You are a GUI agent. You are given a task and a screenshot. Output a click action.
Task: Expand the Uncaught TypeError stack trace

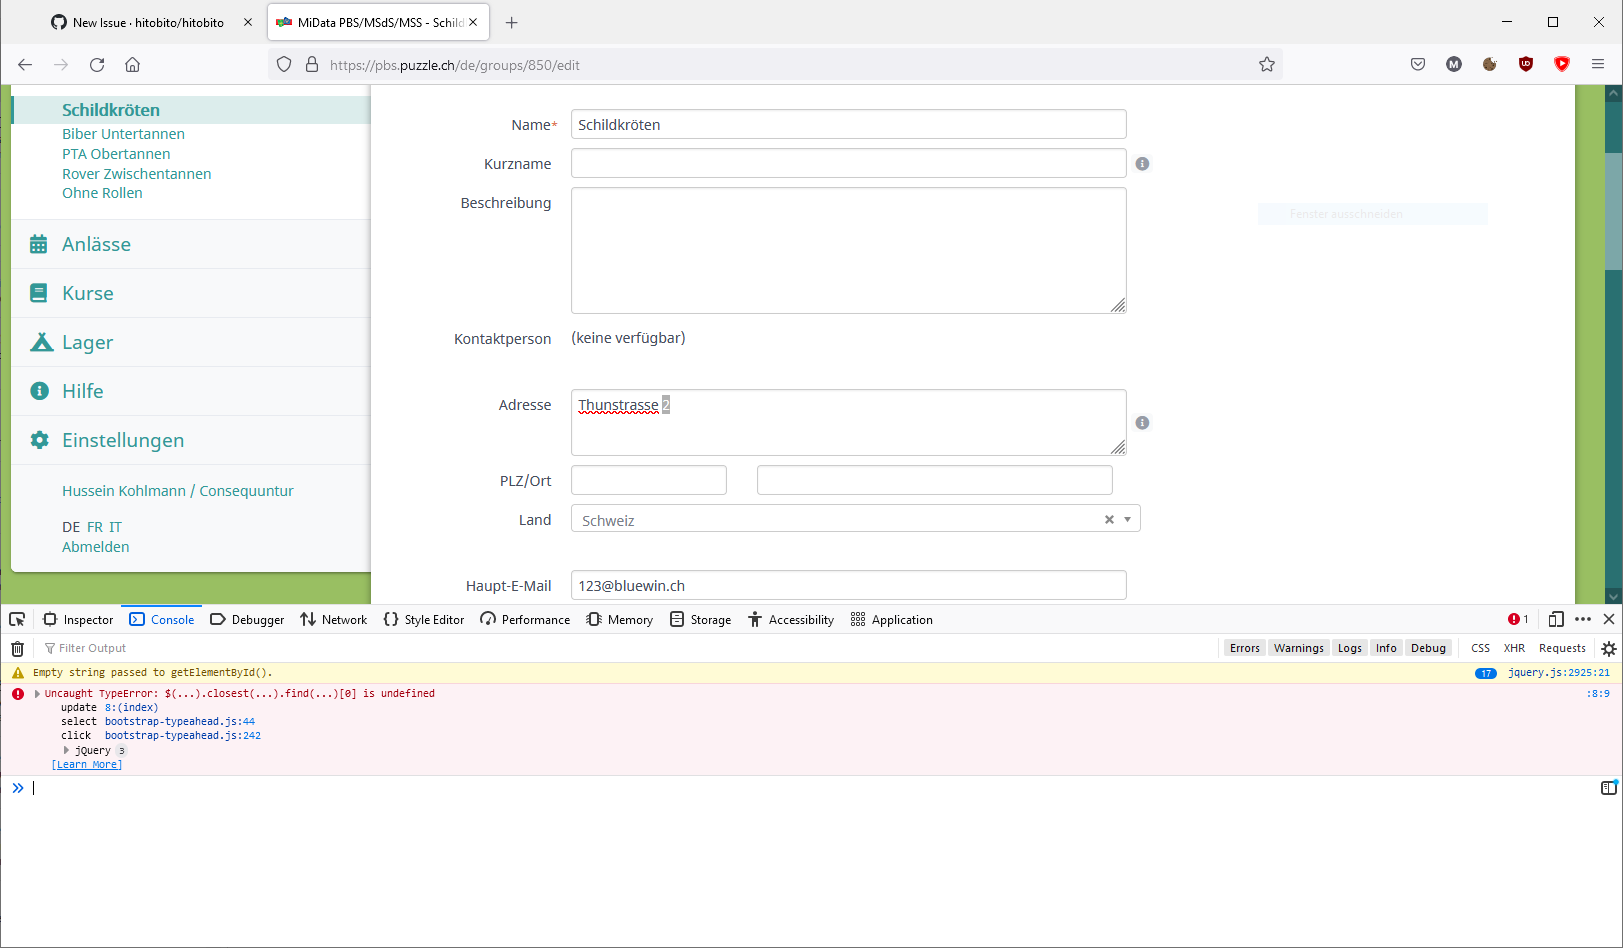click(x=37, y=693)
